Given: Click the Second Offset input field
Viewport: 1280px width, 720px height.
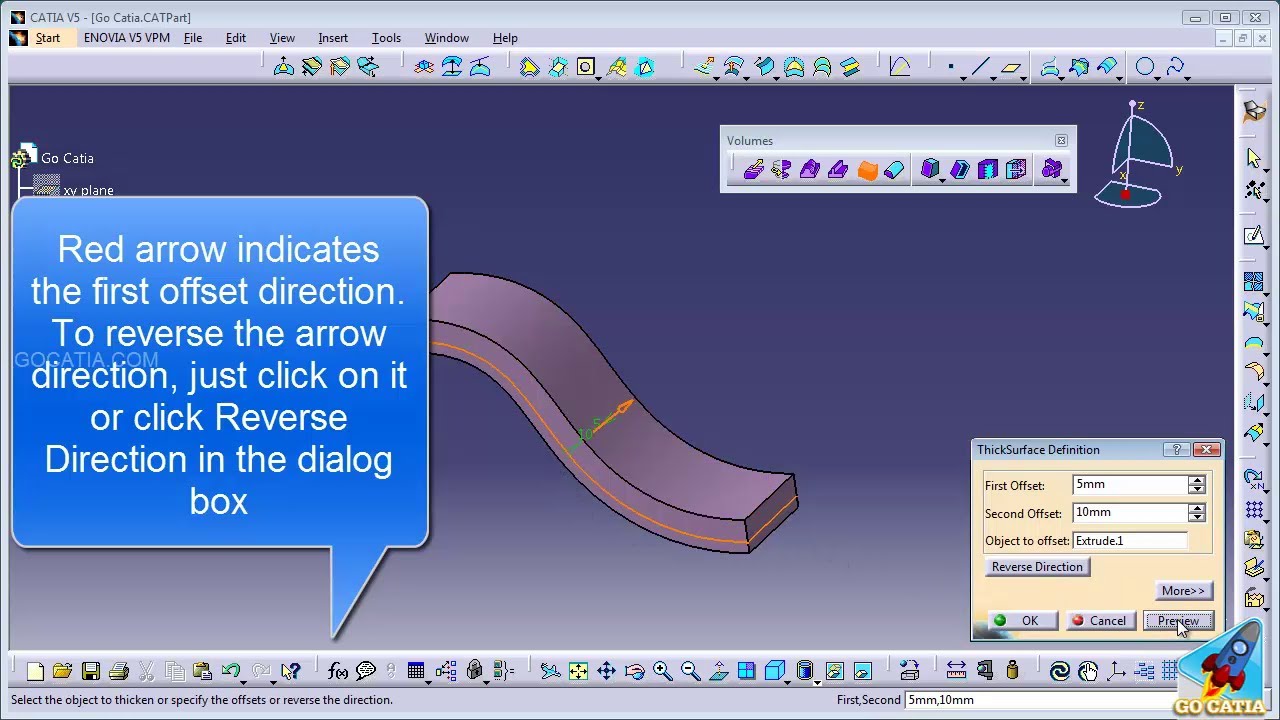Looking at the screenshot, I should pyautogui.click(x=1130, y=513).
